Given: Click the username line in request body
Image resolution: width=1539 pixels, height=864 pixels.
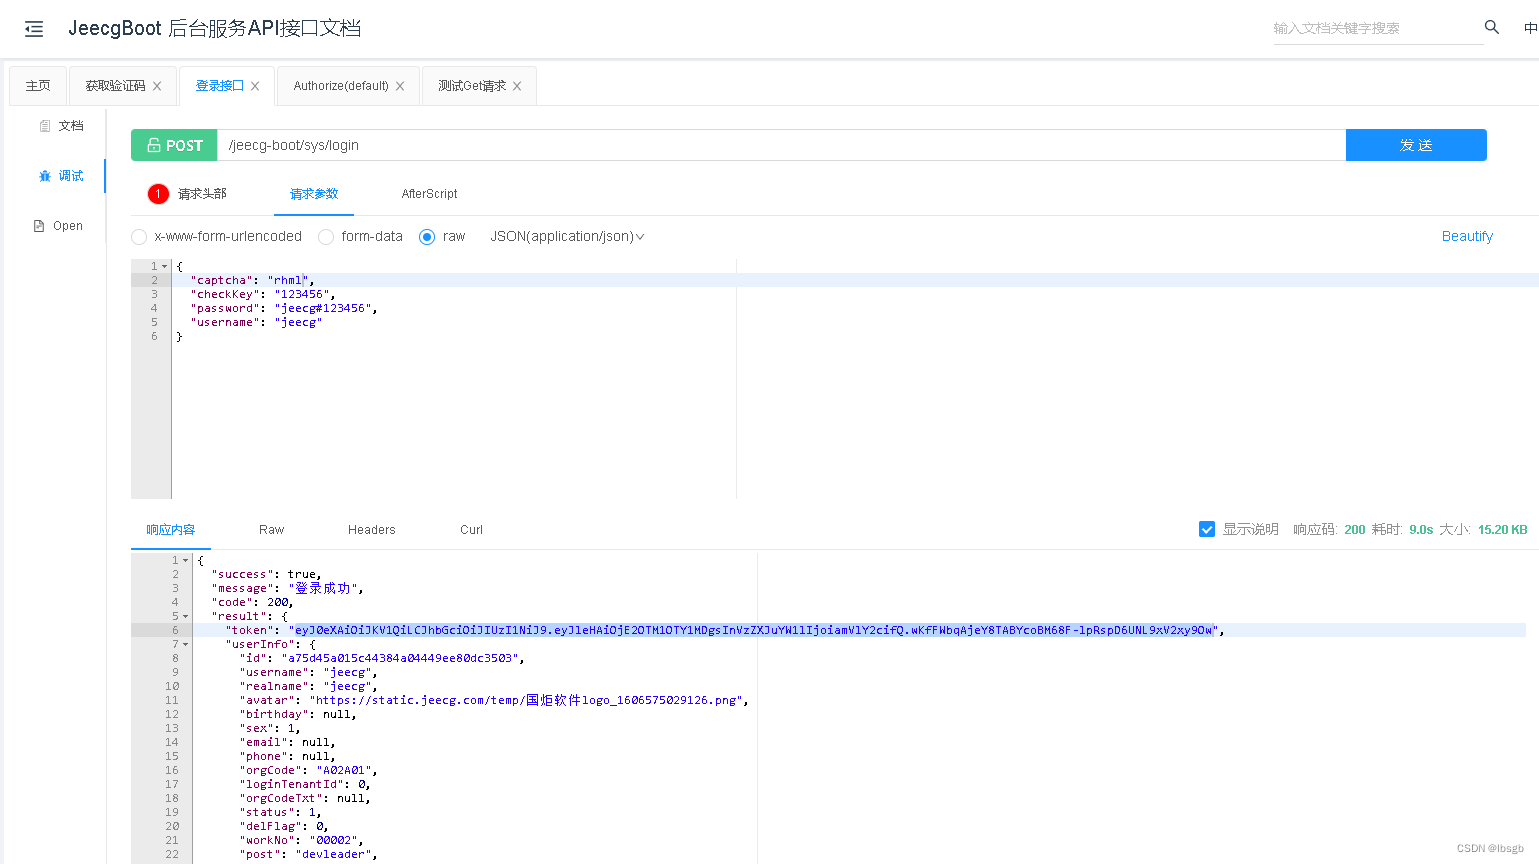Looking at the screenshot, I should tap(256, 322).
